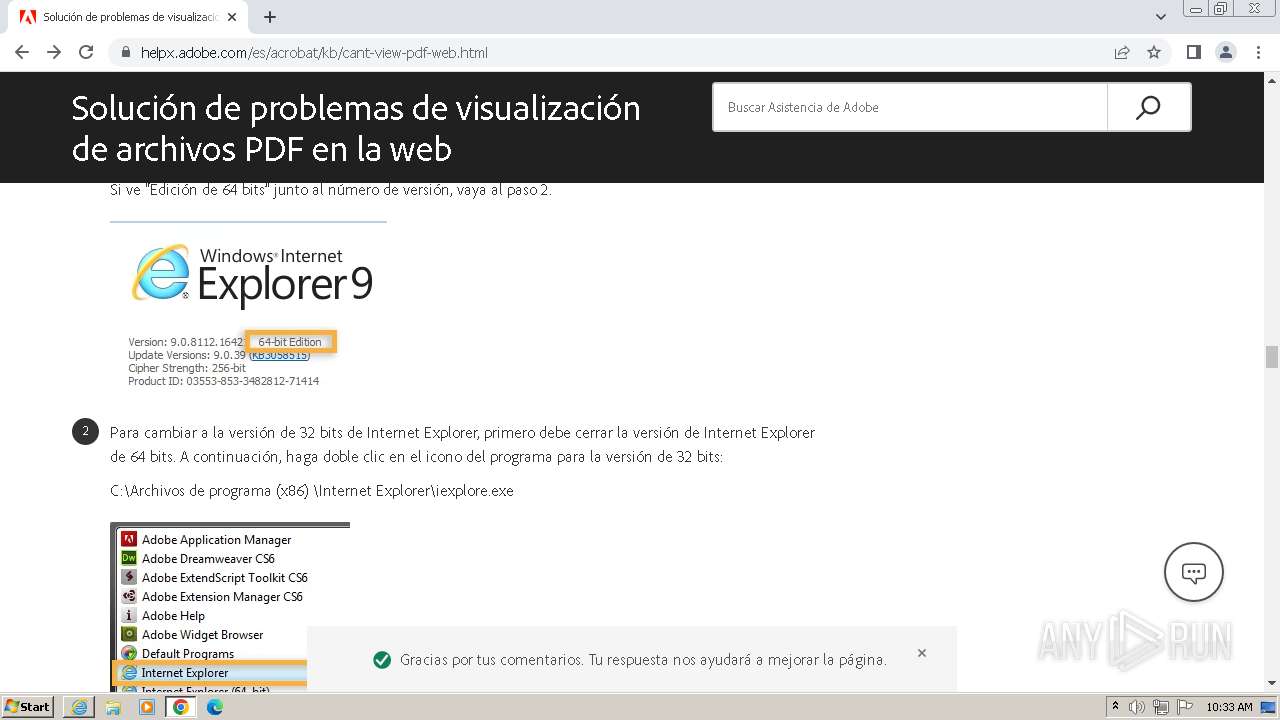This screenshot has height=720, width=1280.
Task: Switch to Chrome in taskbar
Action: coord(181,707)
